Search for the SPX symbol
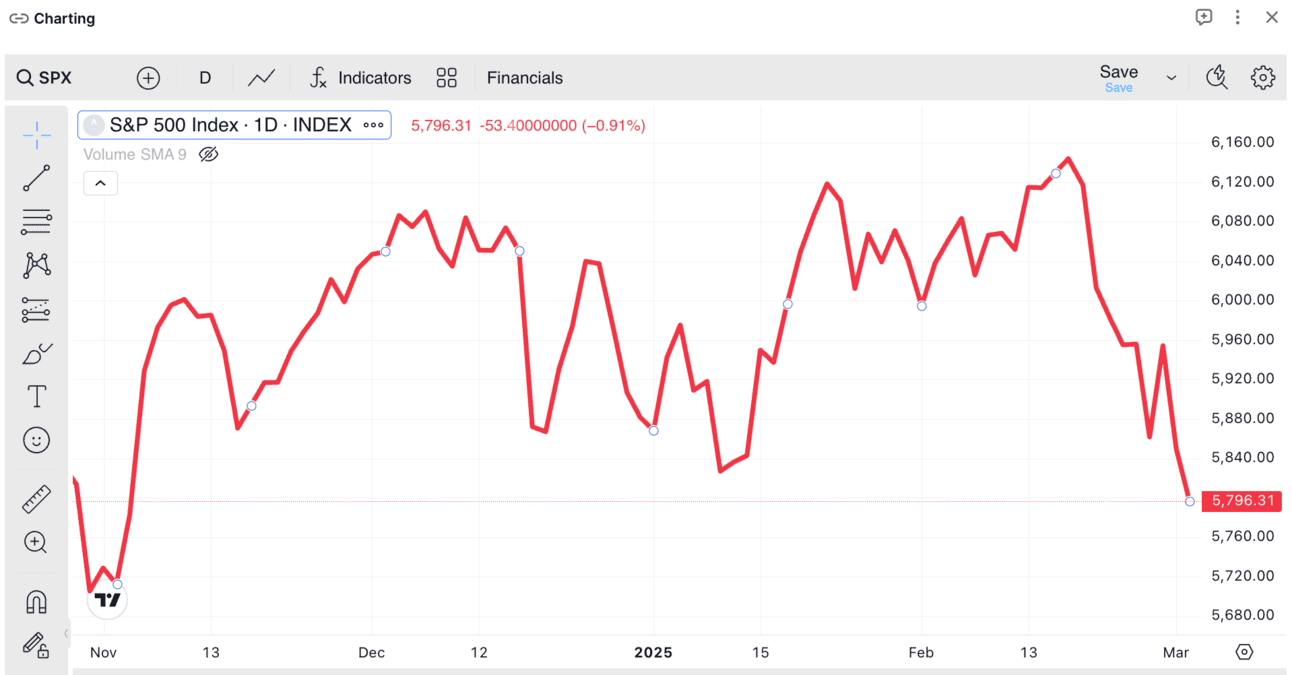The image size is (1292, 675). (45, 78)
